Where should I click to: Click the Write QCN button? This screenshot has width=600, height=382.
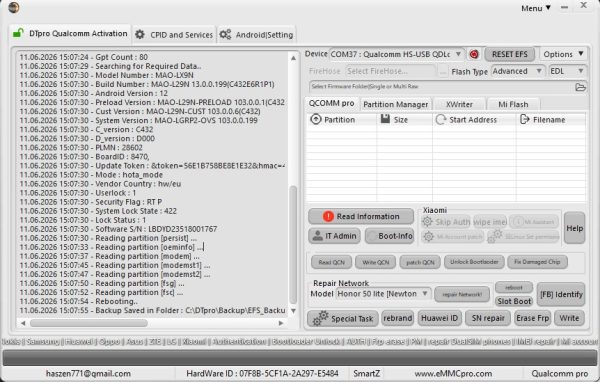(375, 262)
